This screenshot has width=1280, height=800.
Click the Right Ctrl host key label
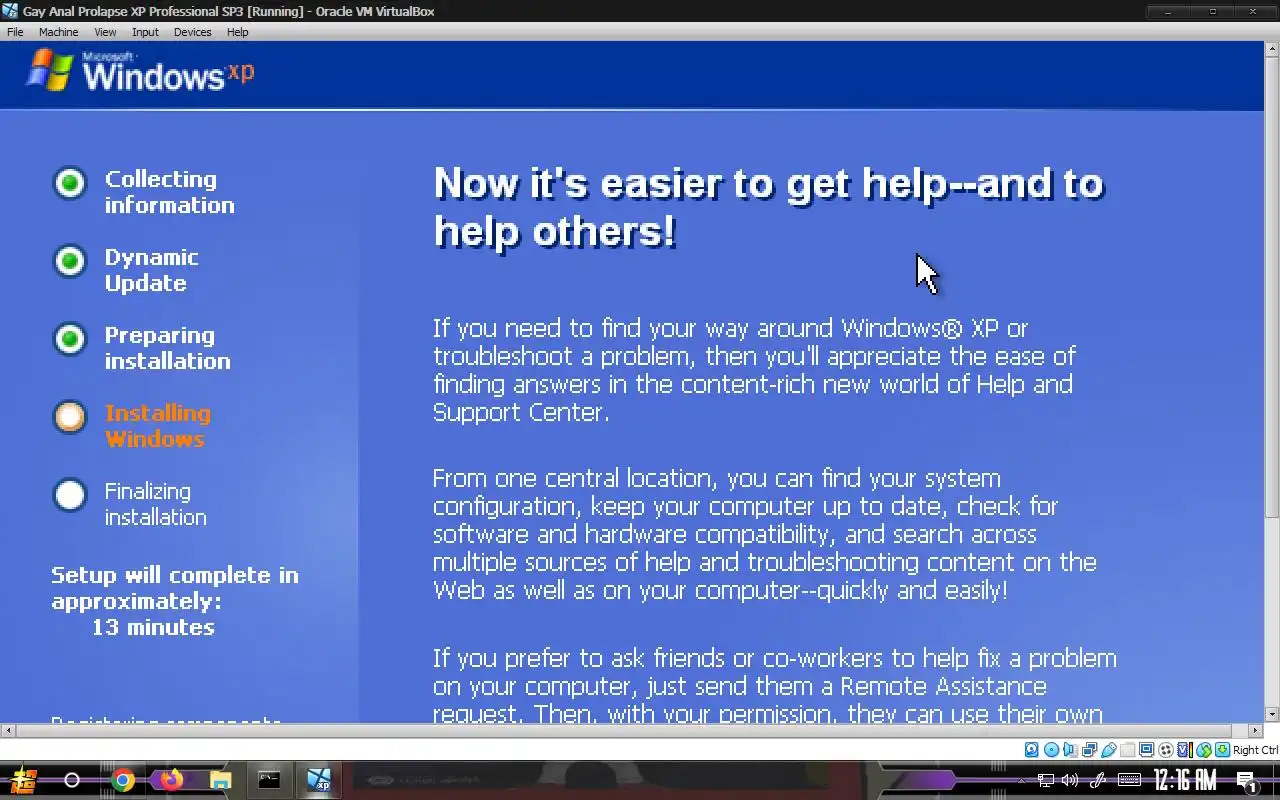tap(1256, 750)
